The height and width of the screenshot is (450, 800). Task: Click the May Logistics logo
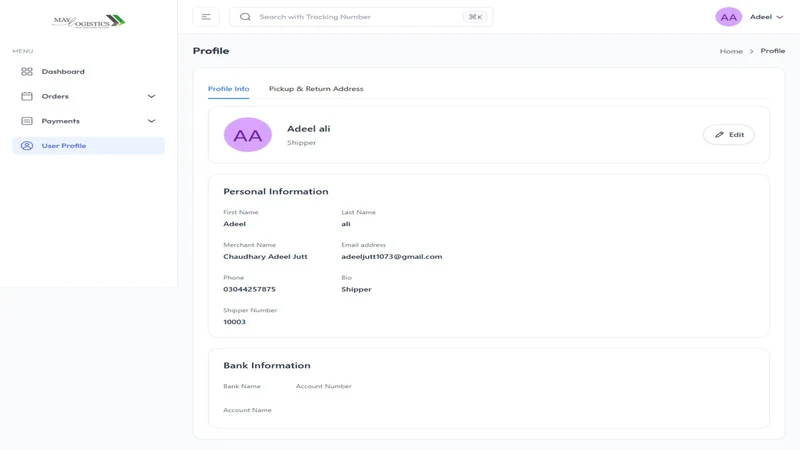(x=89, y=21)
